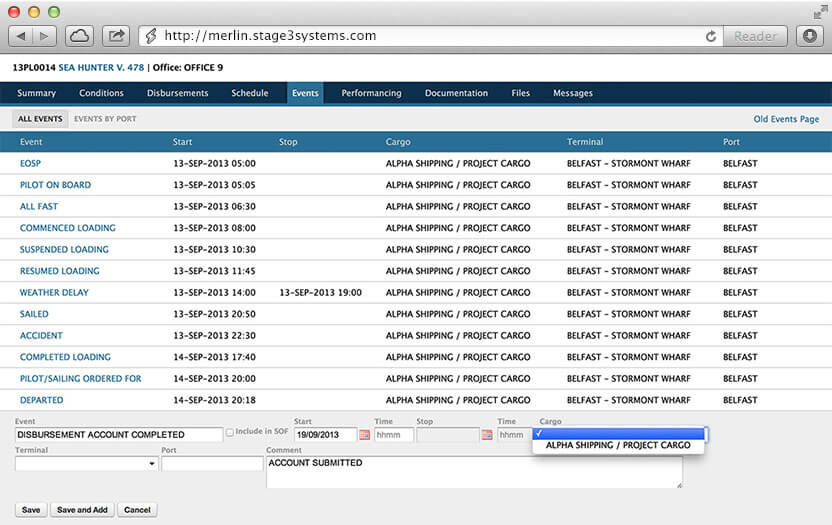Switch to the Disbursements tab
Screen dimensions: 832x525
pos(177,93)
